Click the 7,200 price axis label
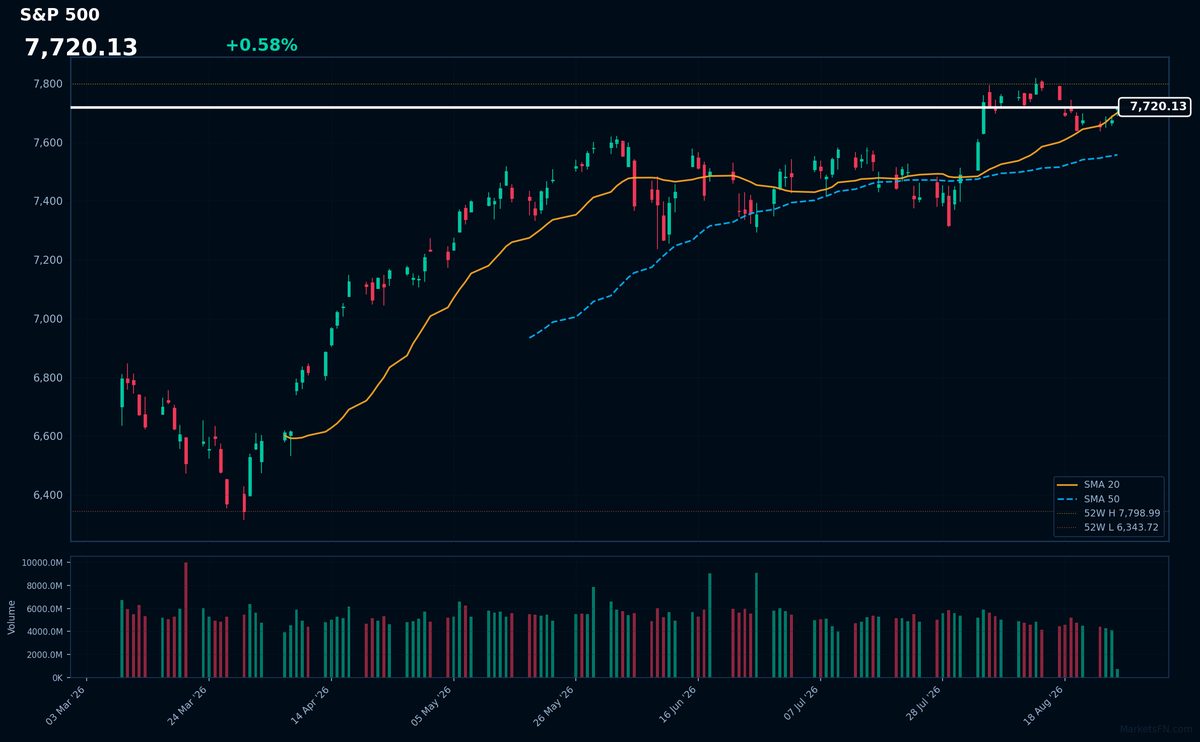This screenshot has width=1200, height=742. tap(48, 260)
